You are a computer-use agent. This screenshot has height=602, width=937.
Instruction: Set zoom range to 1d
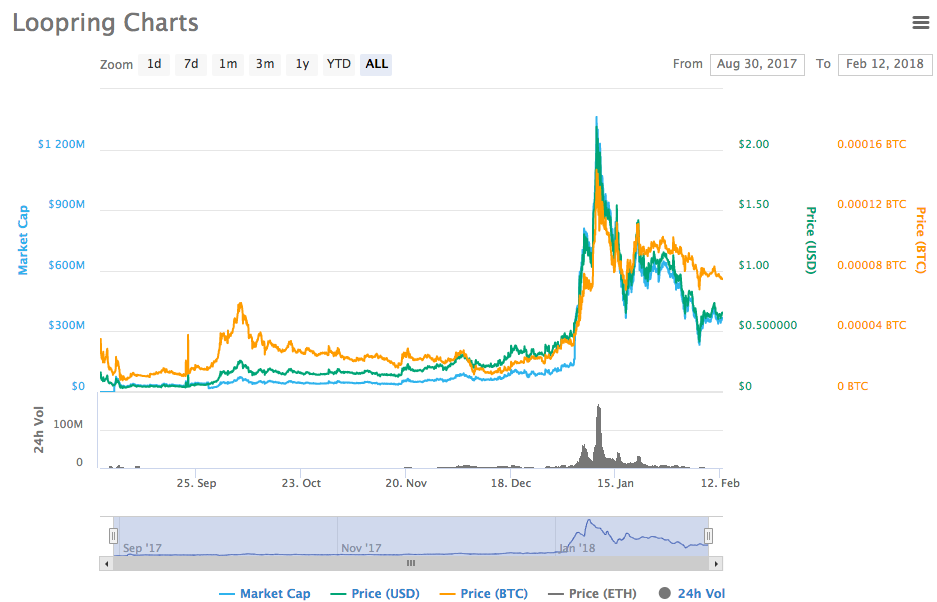154,64
